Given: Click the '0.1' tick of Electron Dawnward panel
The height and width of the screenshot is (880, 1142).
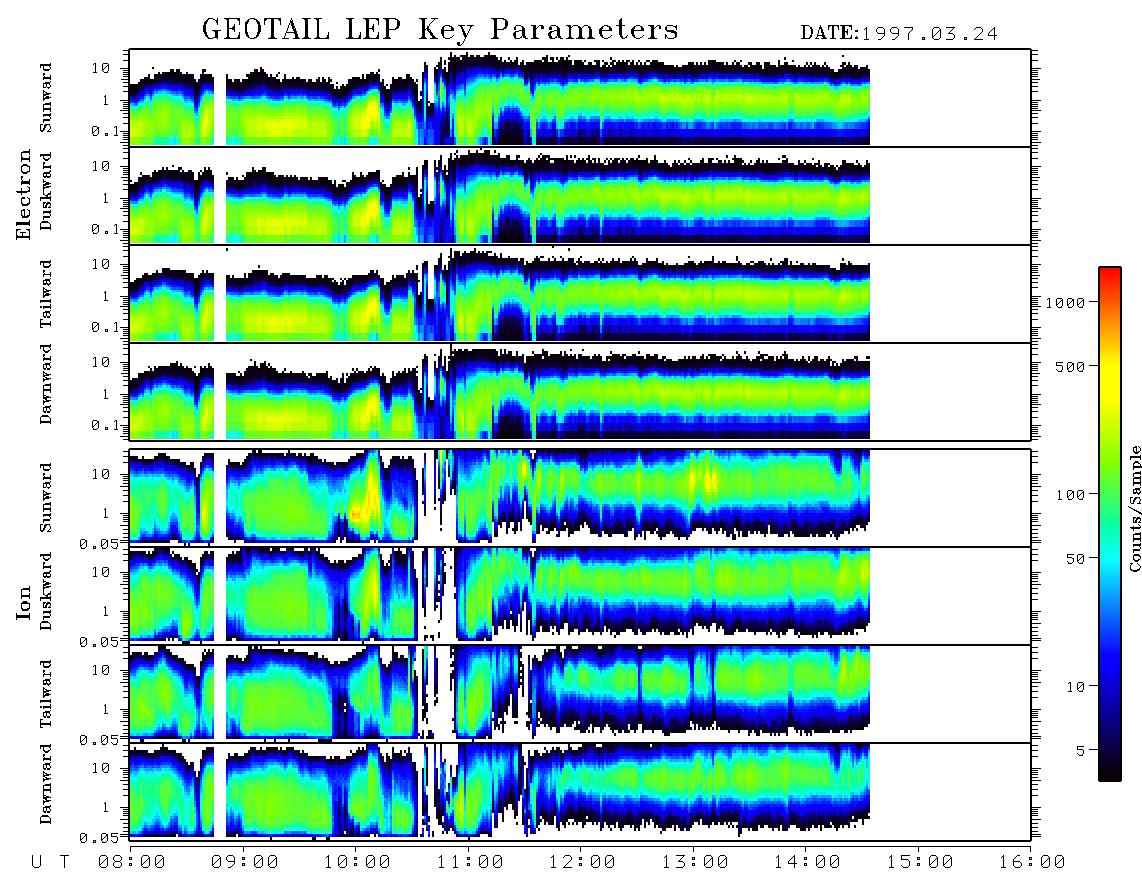Looking at the screenshot, I should 105,425.
